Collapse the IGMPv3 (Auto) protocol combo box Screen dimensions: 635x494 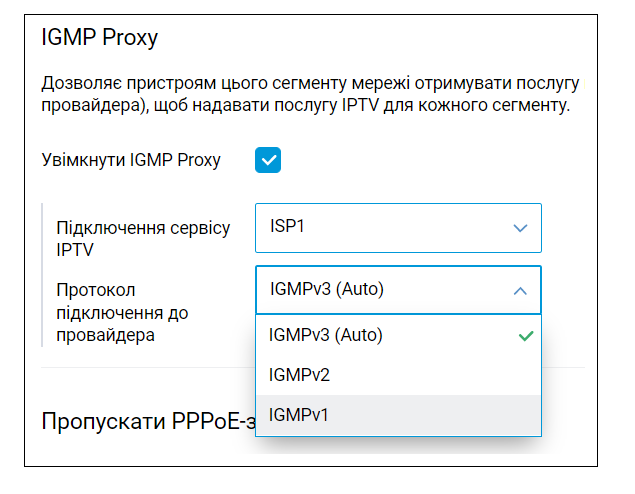click(398, 290)
